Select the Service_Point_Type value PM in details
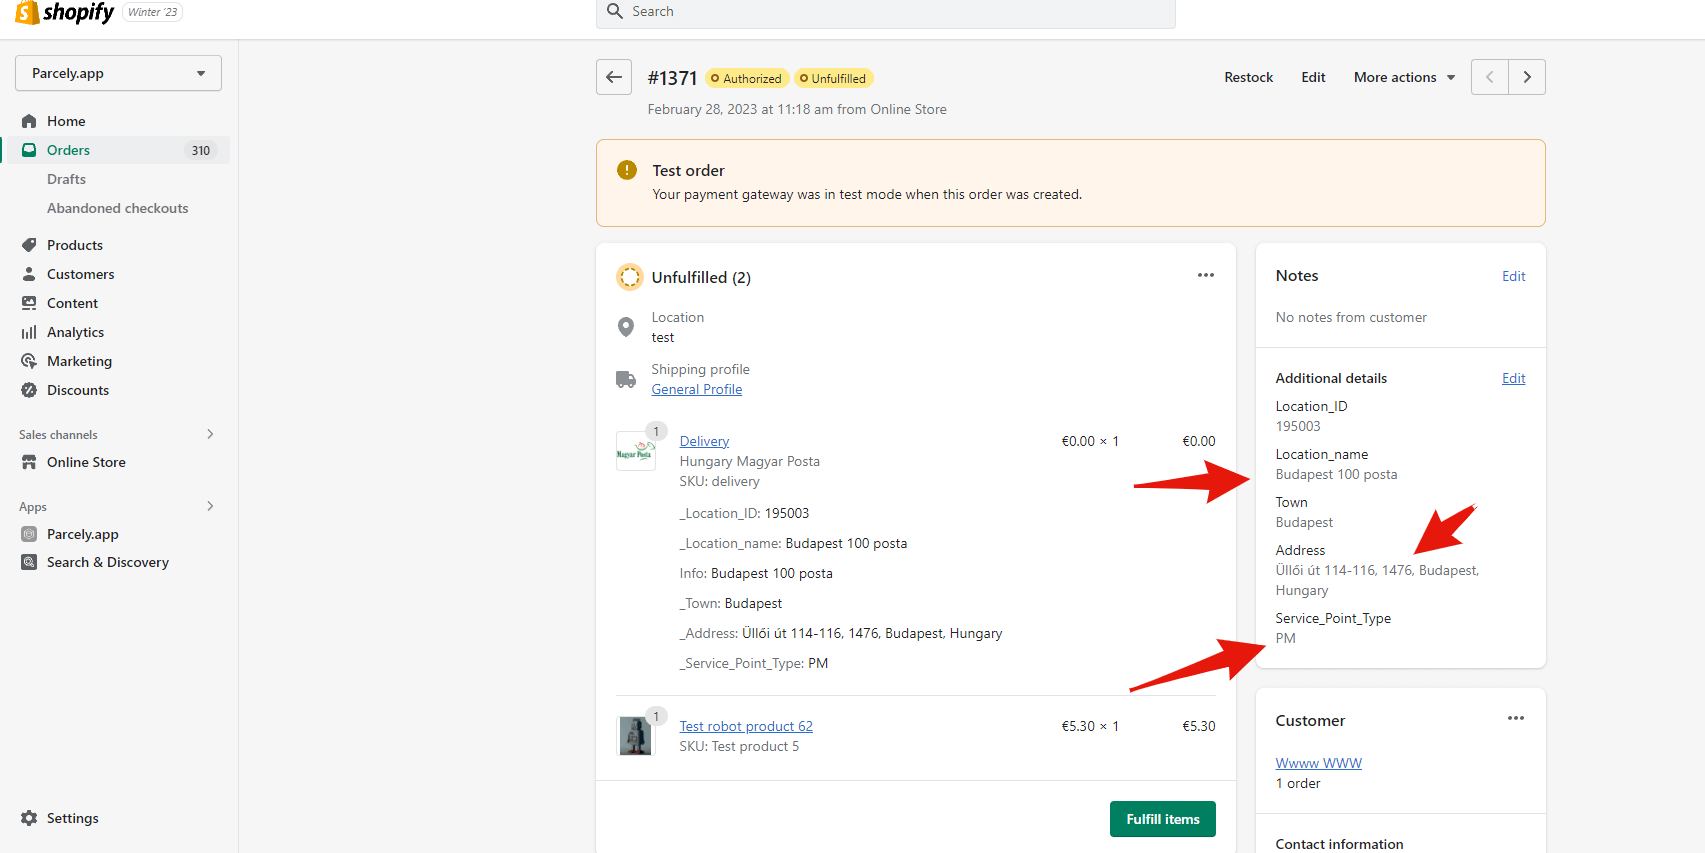 (1285, 638)
